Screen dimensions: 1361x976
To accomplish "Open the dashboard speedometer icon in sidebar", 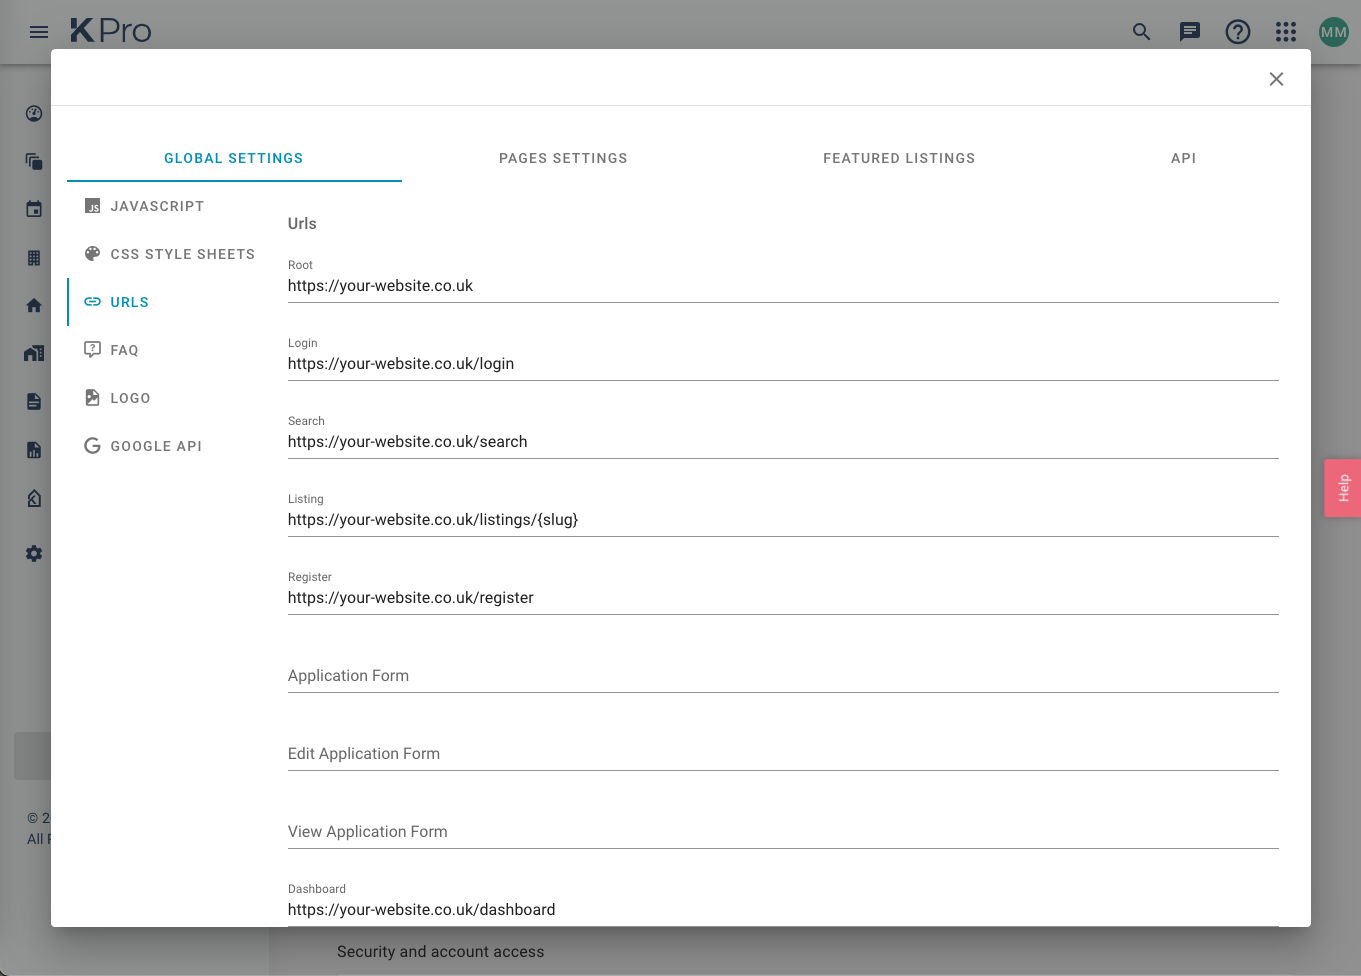I will point(33,113).
